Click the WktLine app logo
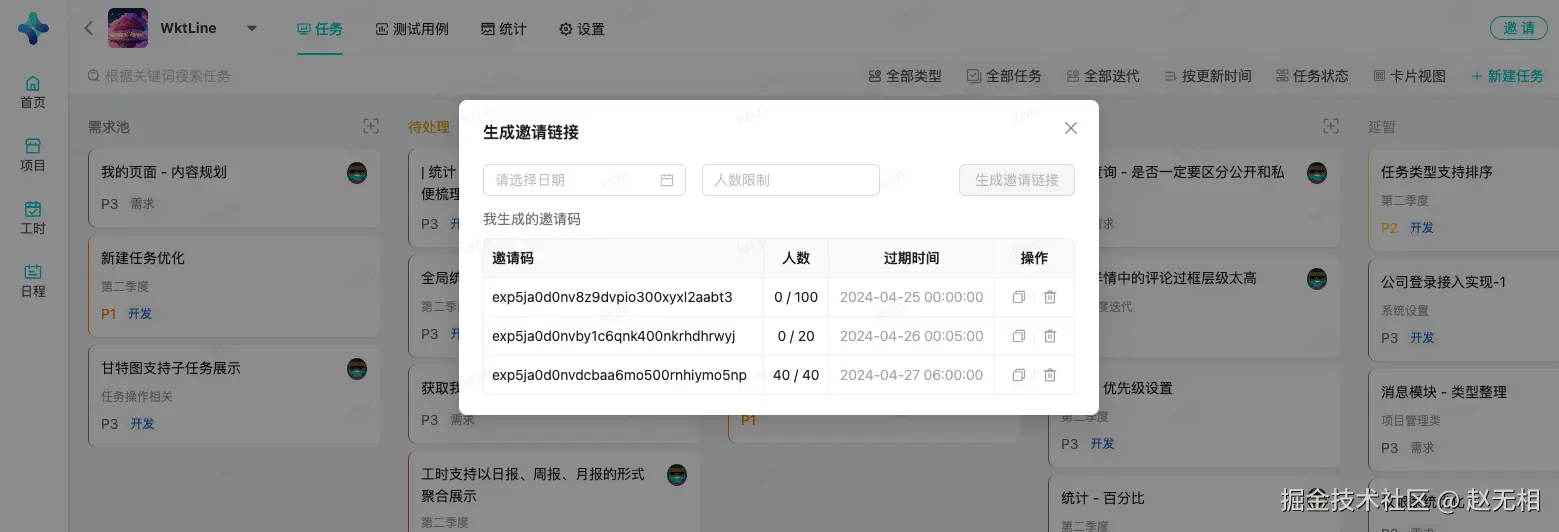 click(33, 28)
